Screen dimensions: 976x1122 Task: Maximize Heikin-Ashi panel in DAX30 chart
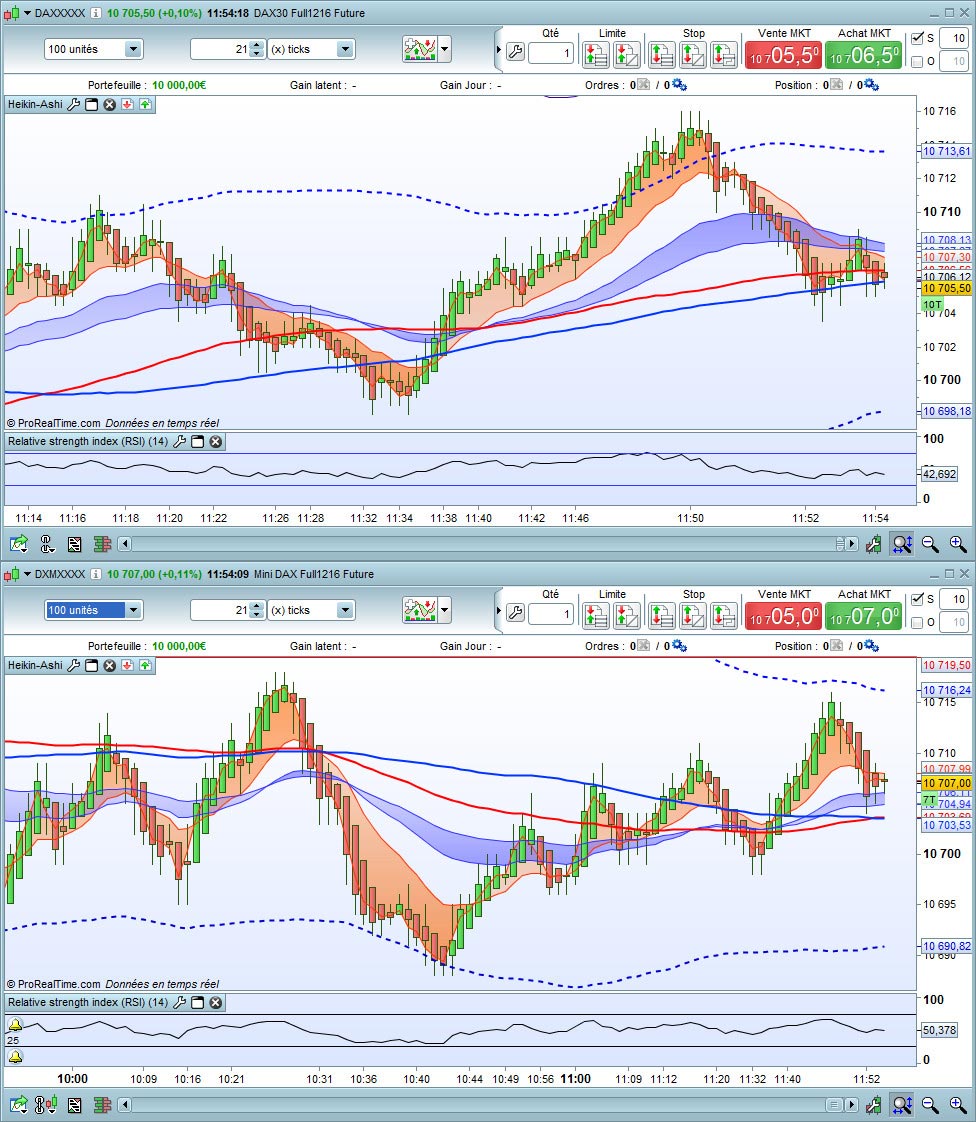click(x=92, y=104)
